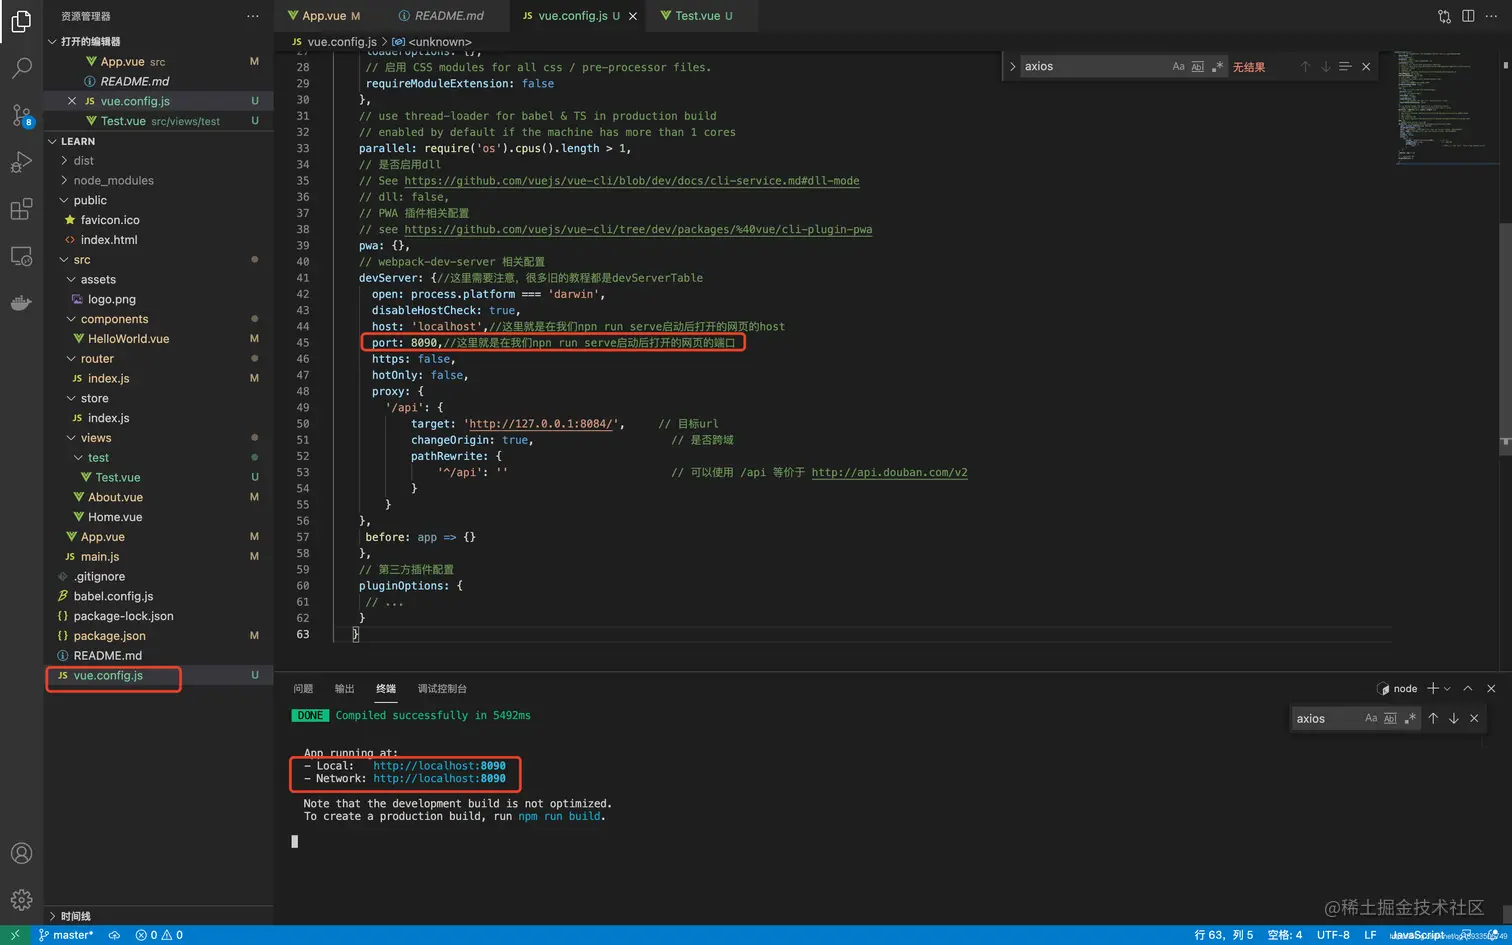The height and width of the screenshot is (945, 1512).
Task: Click the open changes compare icon
Action: 1444,16
